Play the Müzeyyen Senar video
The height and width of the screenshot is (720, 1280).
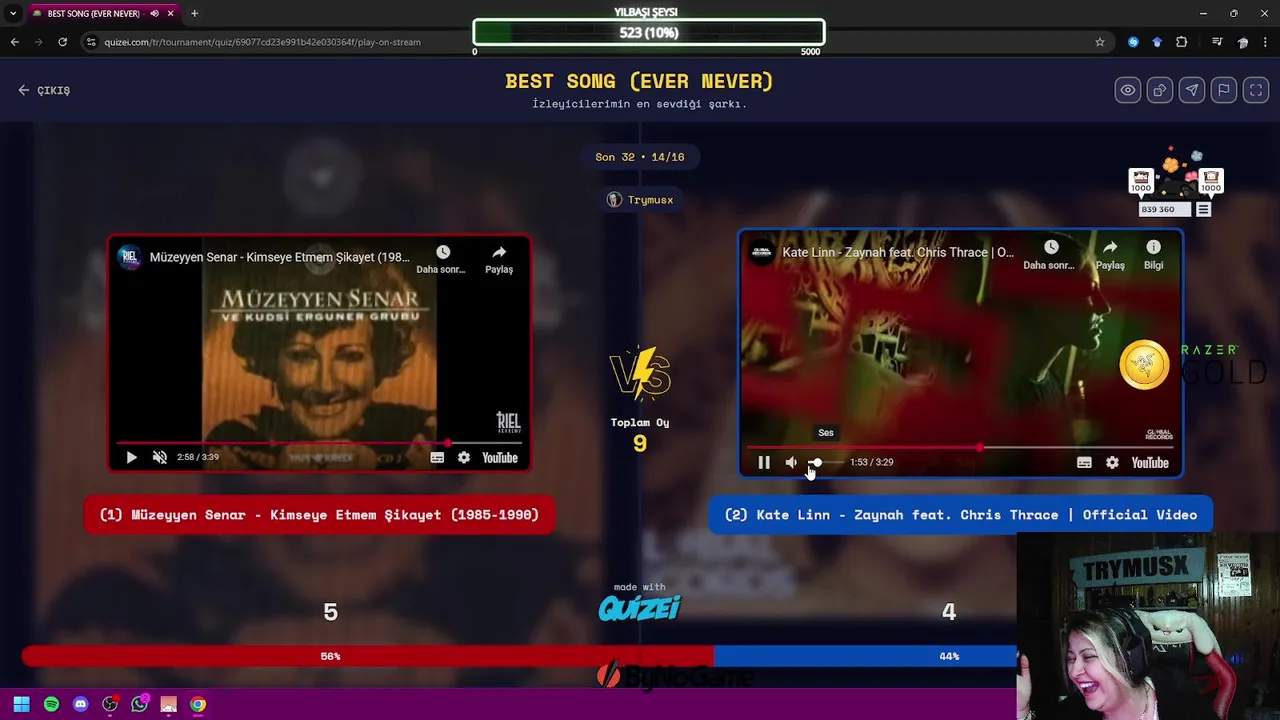[x=131, y=457]
